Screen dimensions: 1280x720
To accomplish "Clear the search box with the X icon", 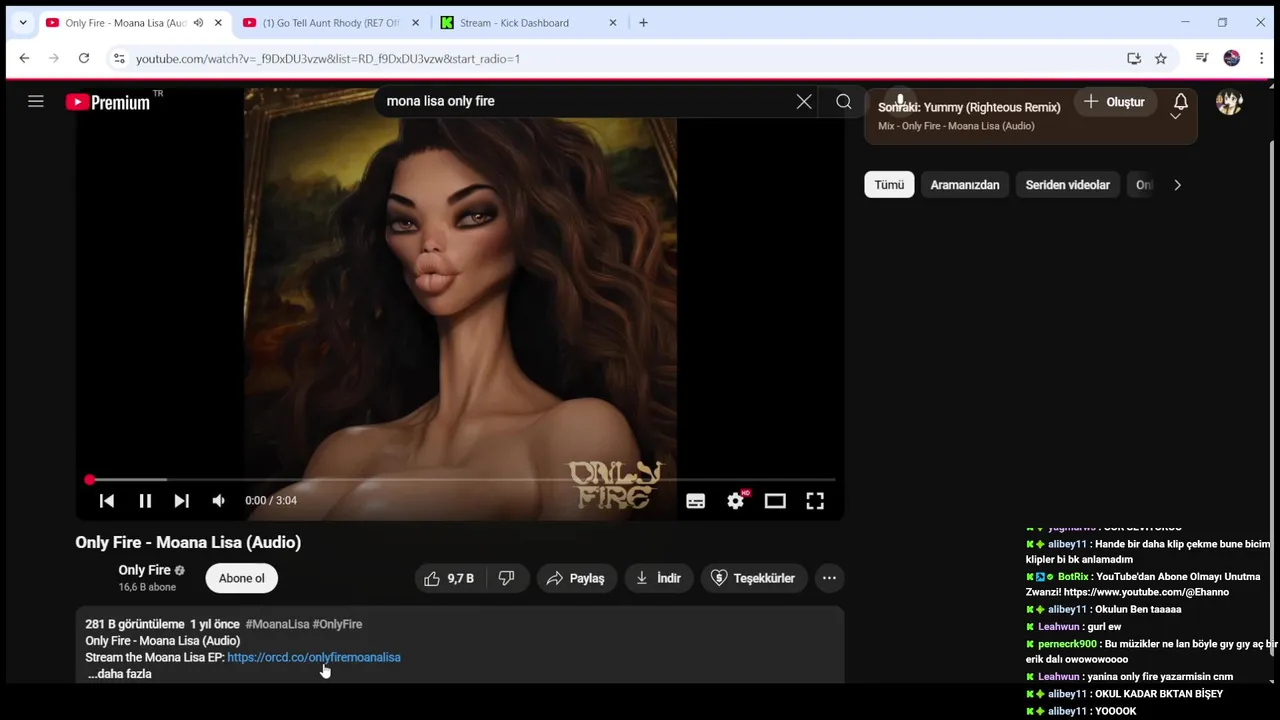I will [x=804, y=101].
